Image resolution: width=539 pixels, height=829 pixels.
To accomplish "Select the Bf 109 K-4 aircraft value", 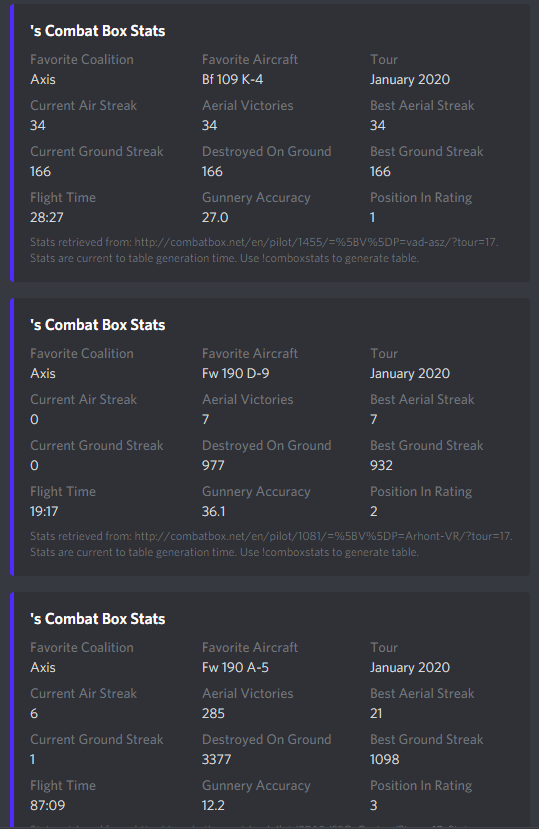I will (232, 80).
